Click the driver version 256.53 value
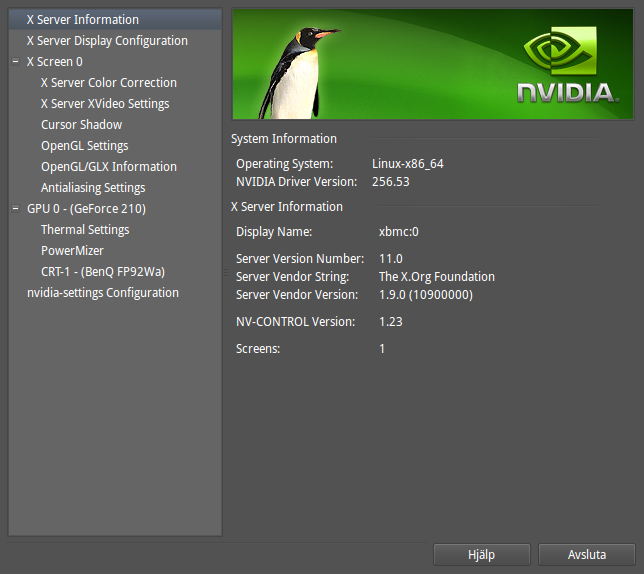644x574 pixels. pos(391,182)
